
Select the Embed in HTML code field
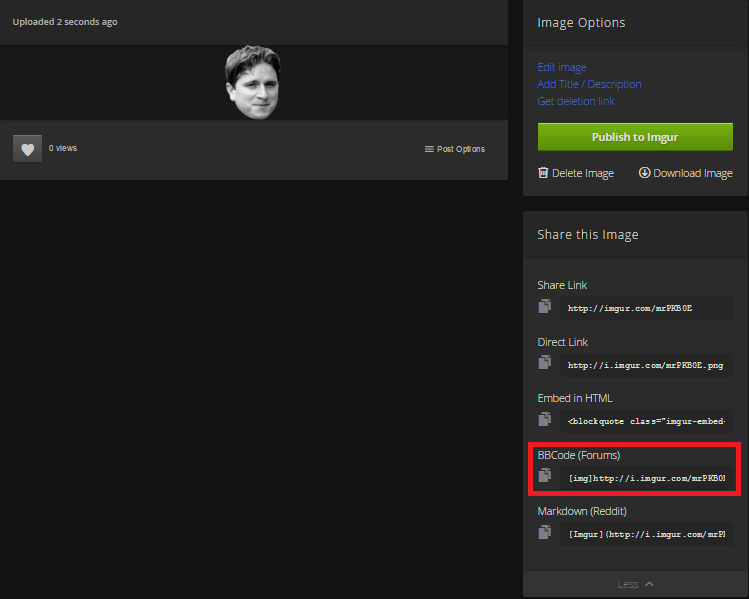[646, 421]
